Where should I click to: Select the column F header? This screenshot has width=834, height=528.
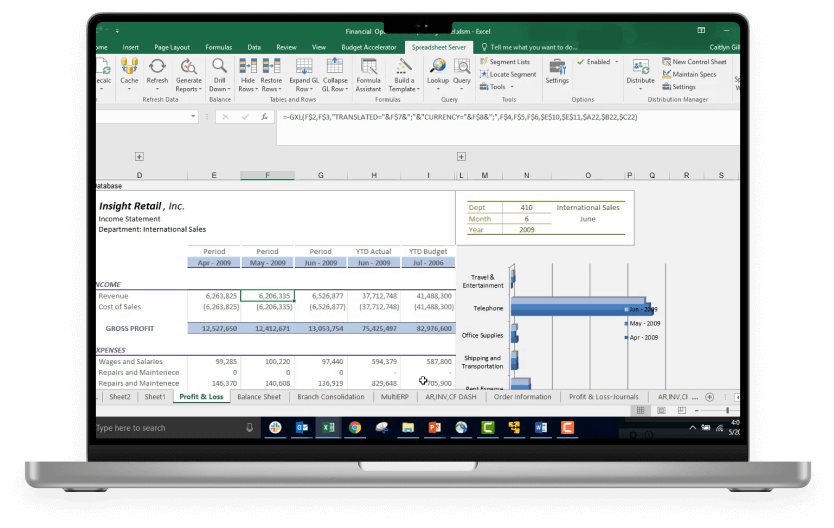[x=268, y=175]
